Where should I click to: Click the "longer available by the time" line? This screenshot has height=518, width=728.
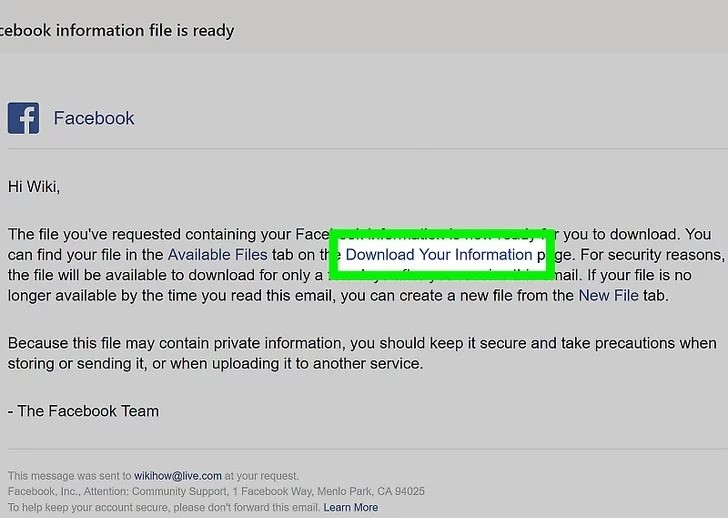(x=338, y=295)
